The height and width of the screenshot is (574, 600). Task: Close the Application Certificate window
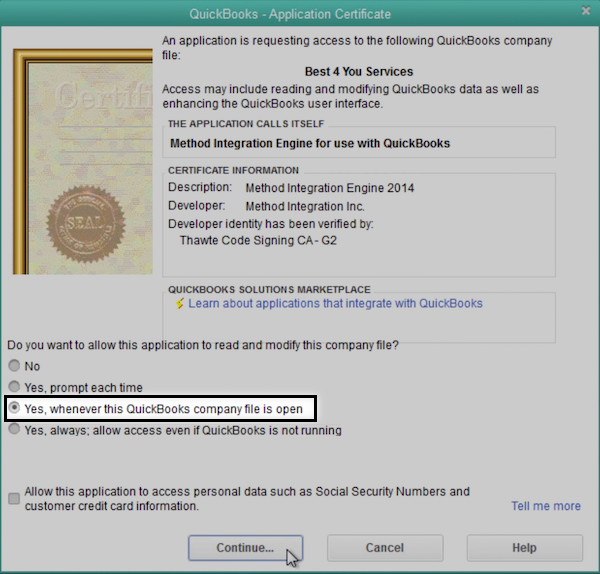(x=585, y=11)
